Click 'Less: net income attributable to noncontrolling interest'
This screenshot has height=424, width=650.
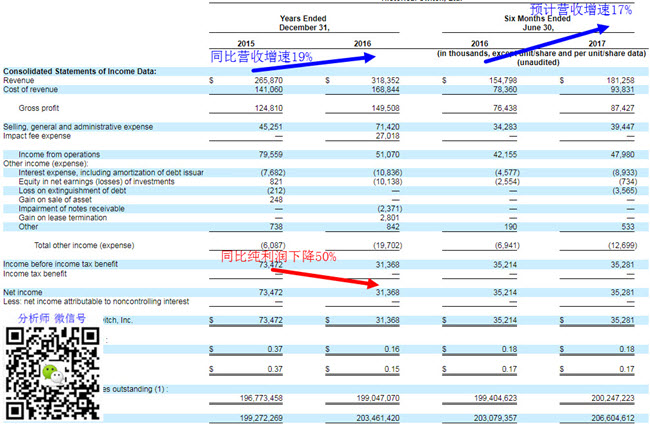click(x=96, y=302)
